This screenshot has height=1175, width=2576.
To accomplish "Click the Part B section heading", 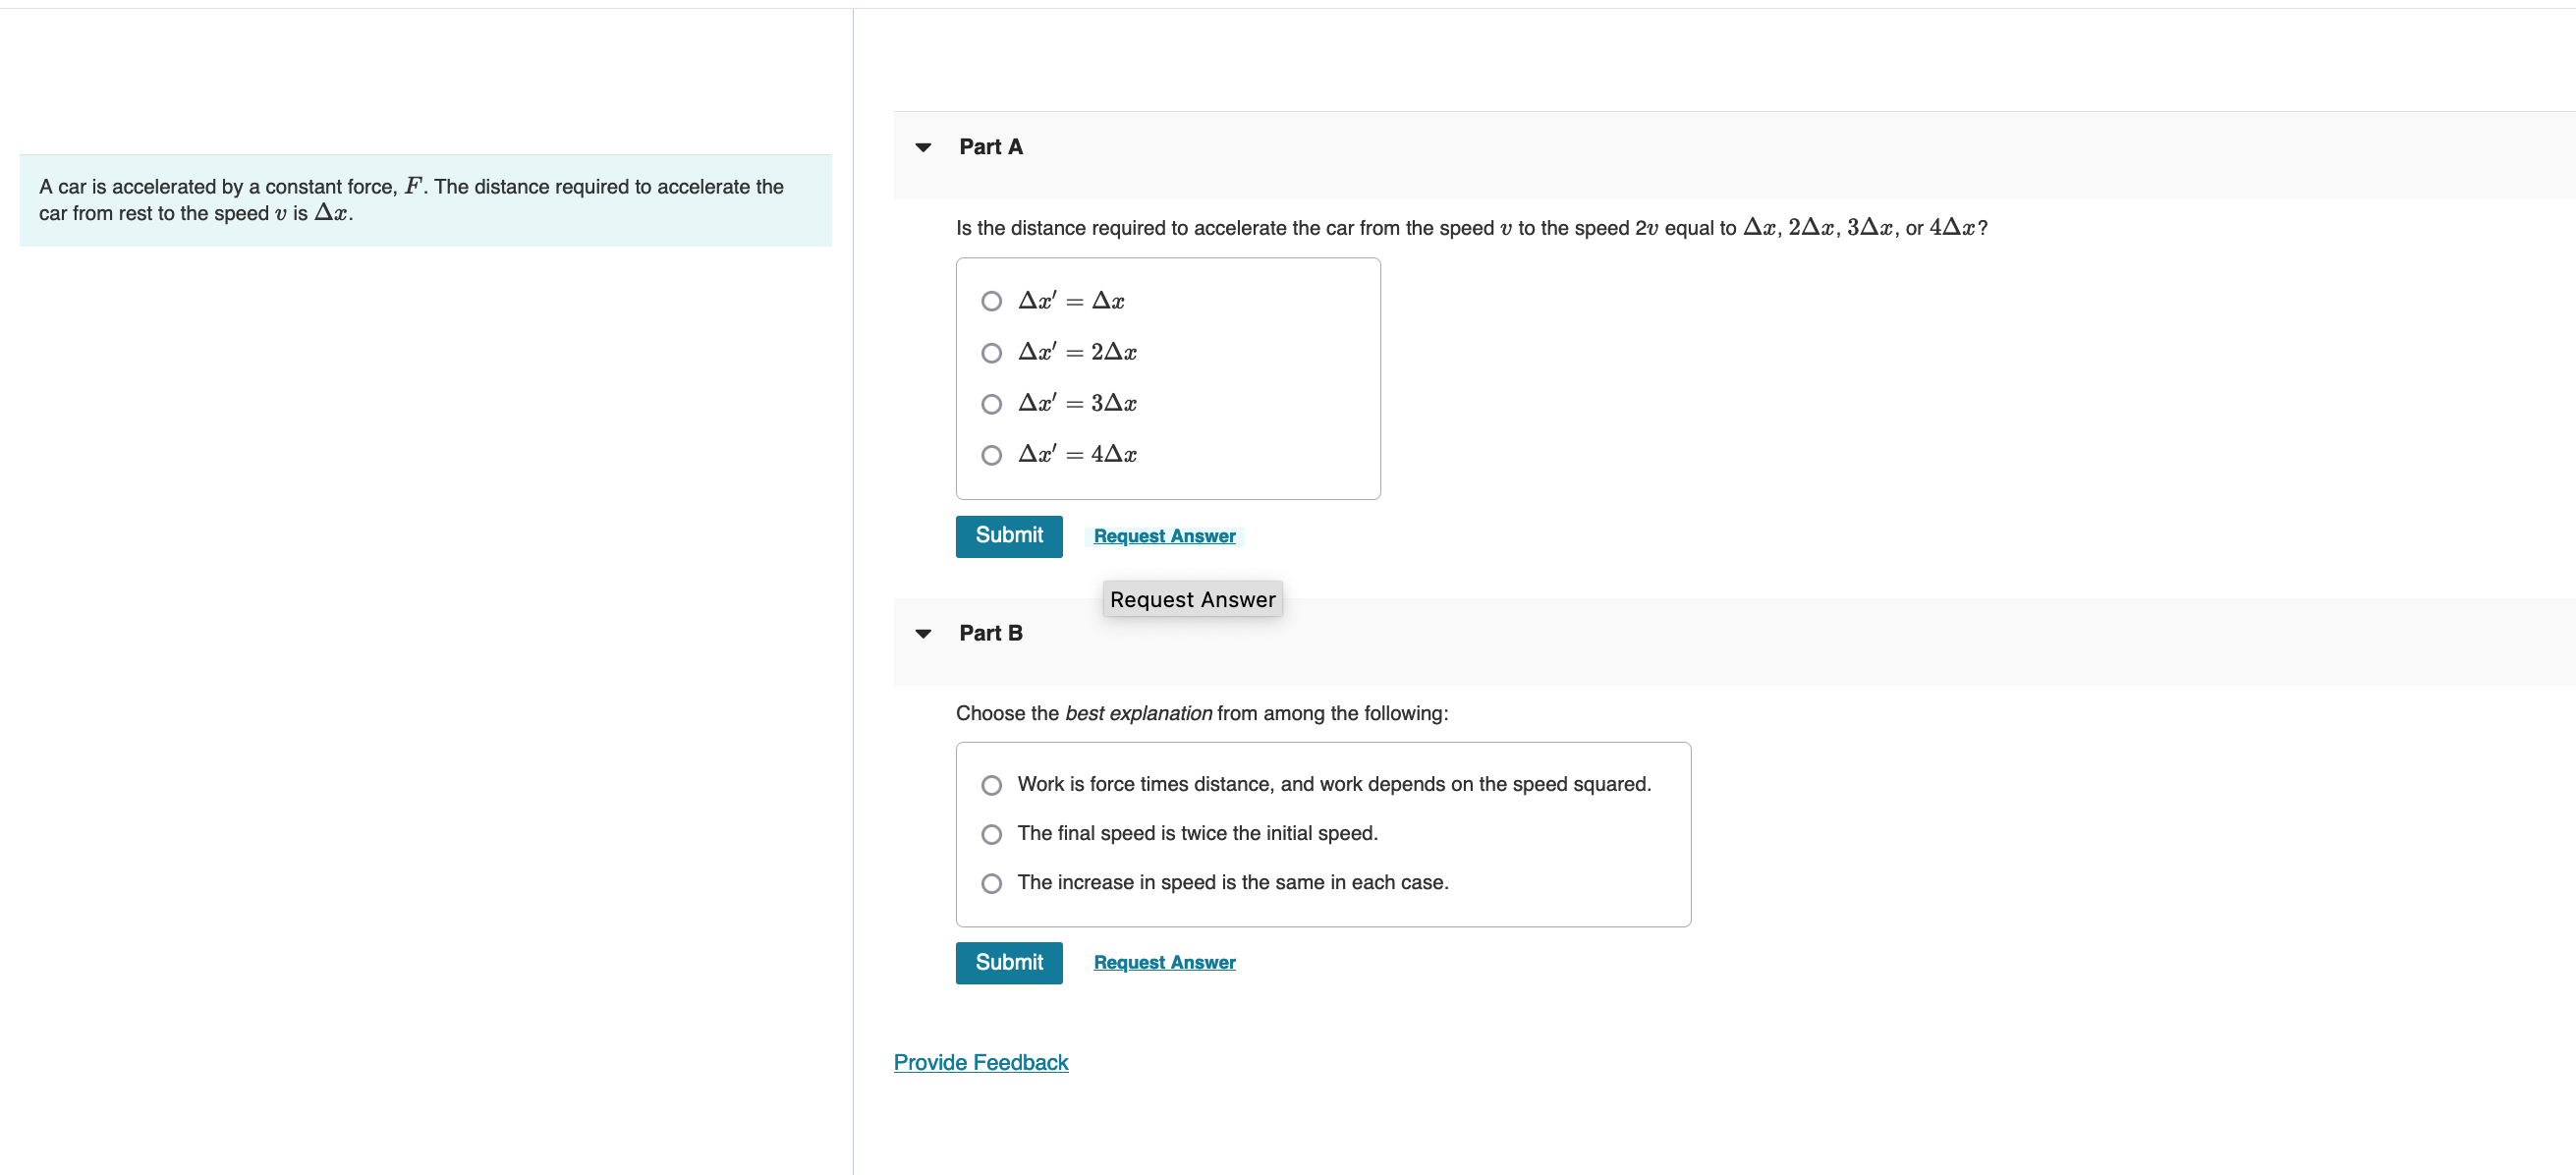I will tap(990, 633).
